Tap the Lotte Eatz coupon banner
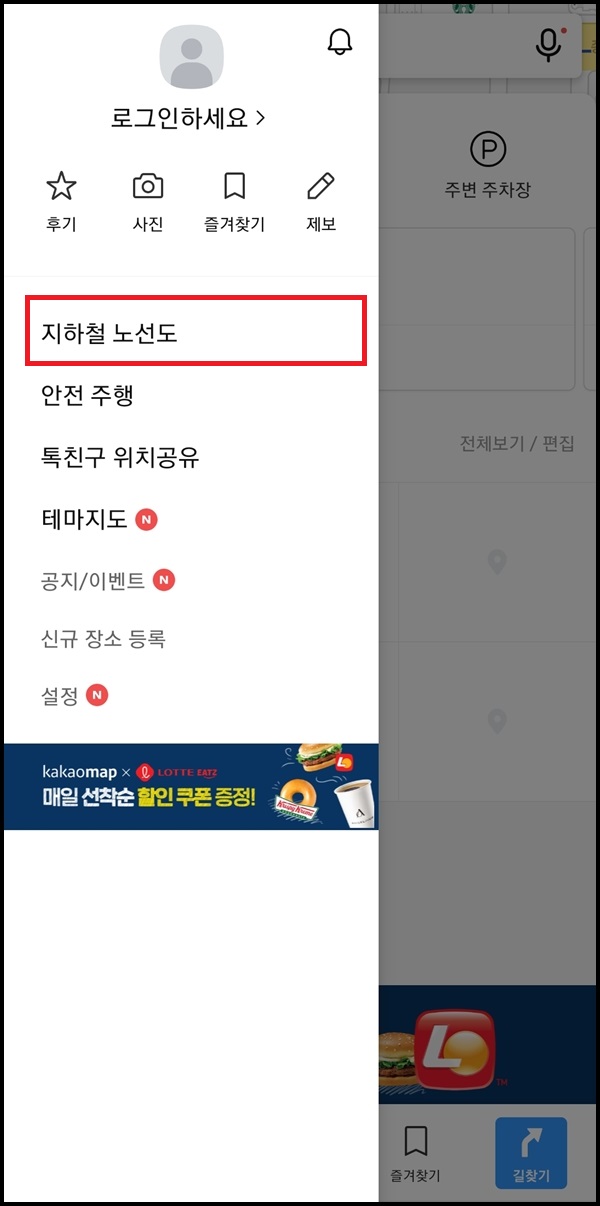 [x=191, y=786]
